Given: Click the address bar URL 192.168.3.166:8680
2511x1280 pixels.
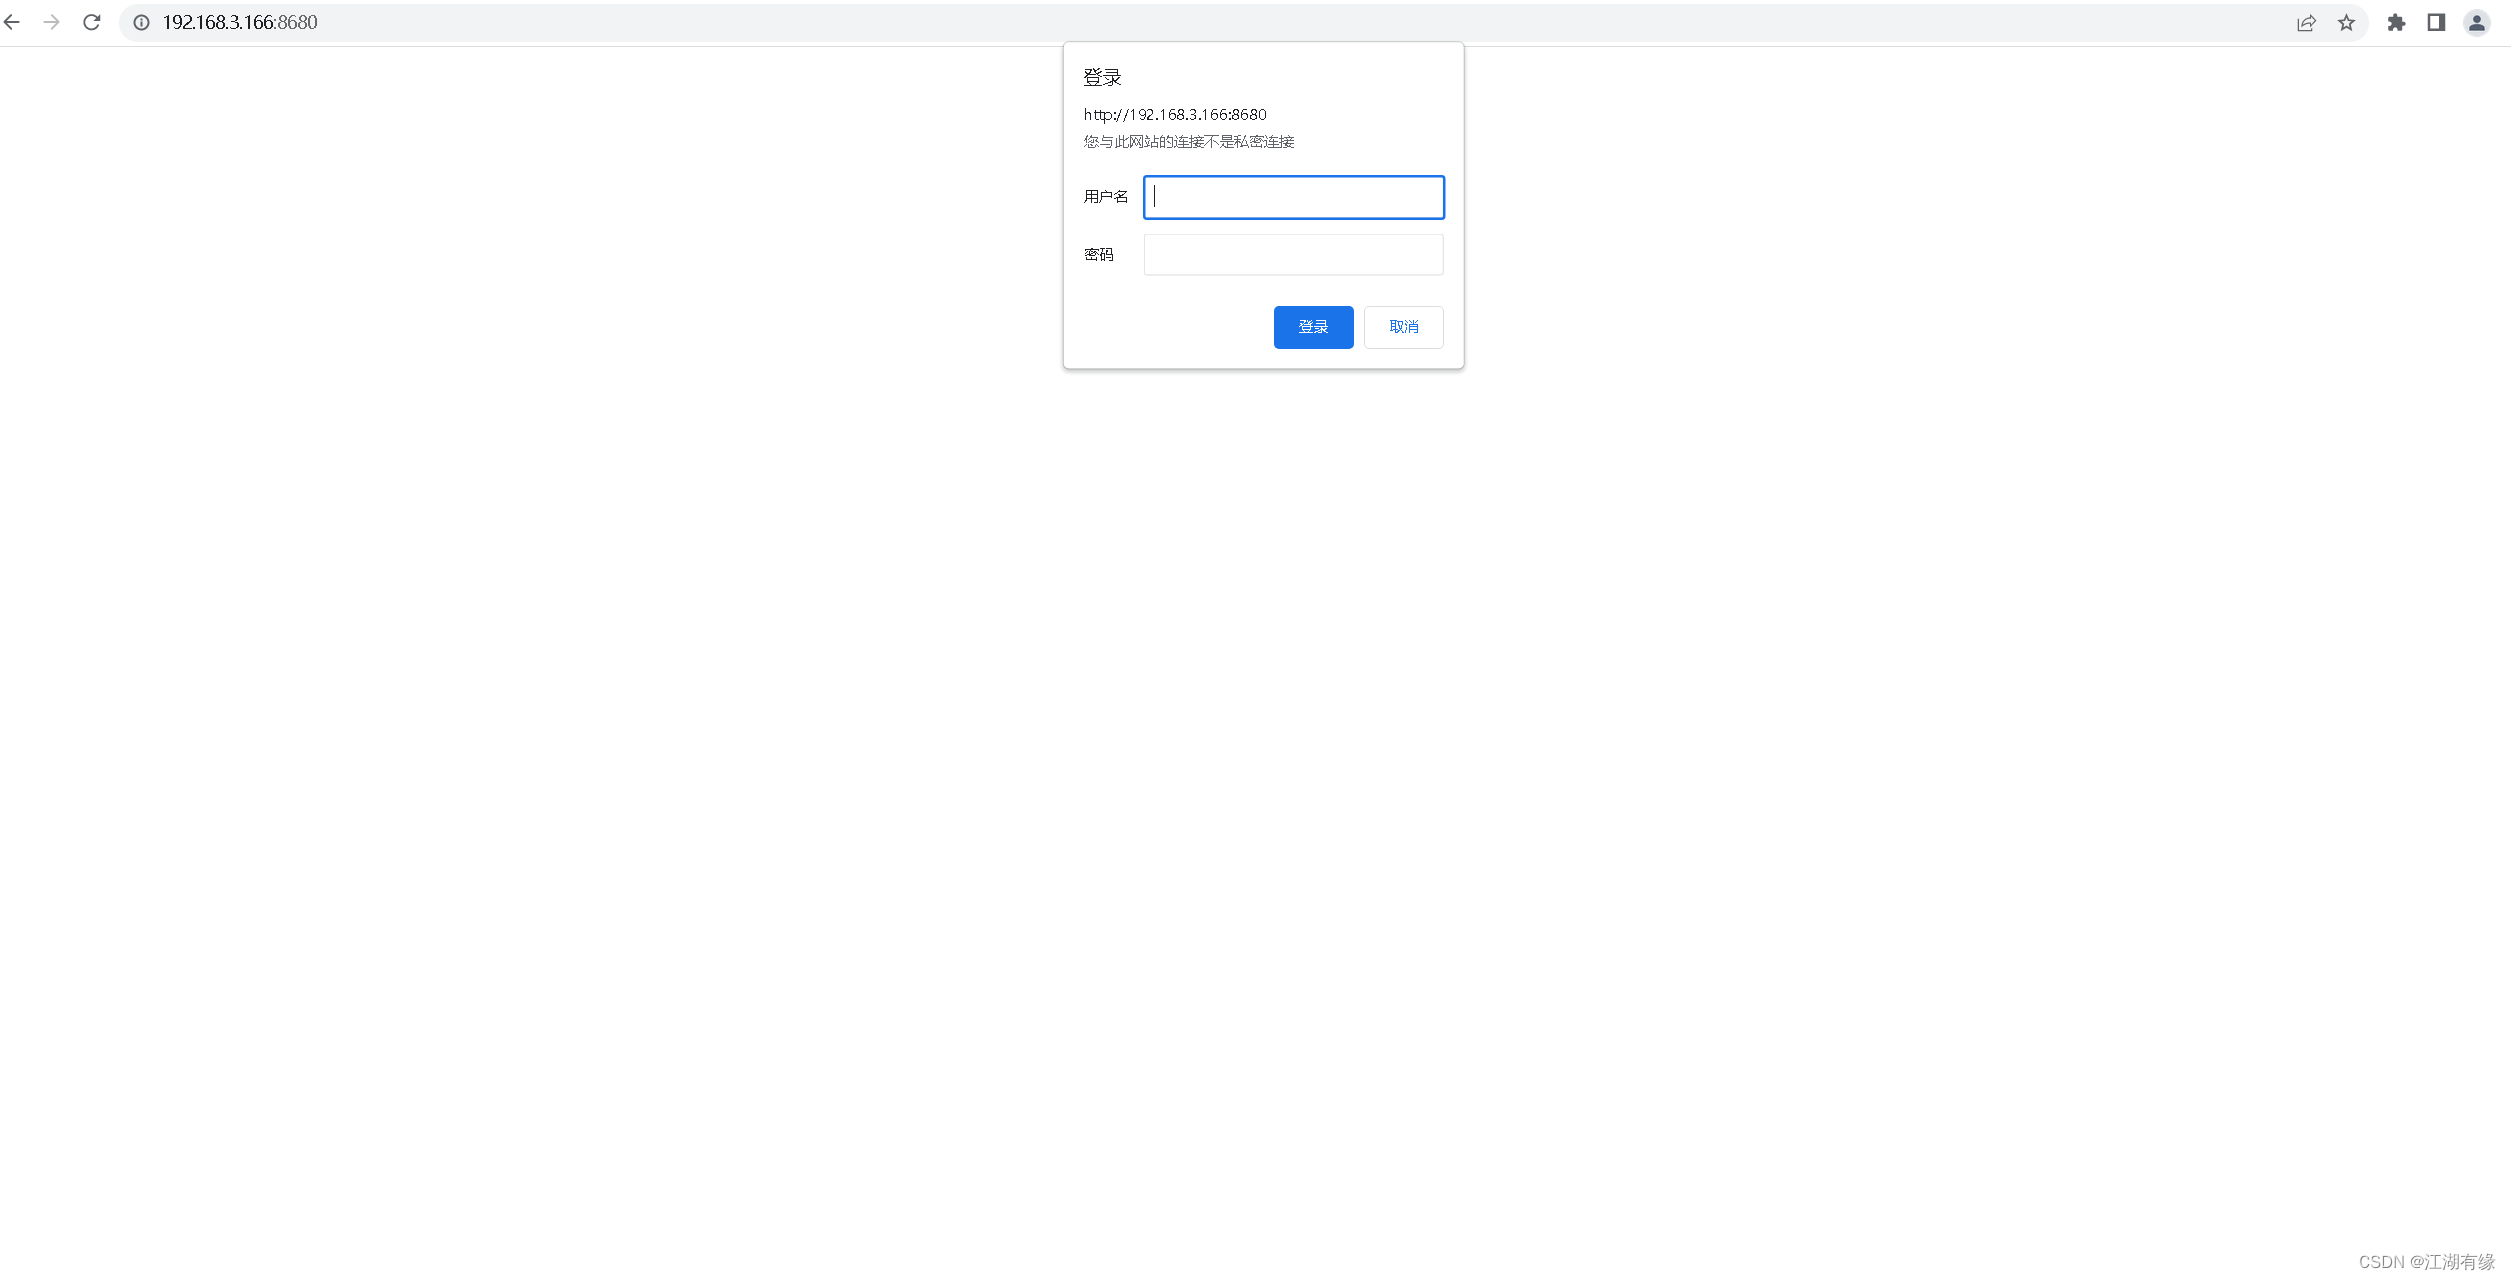Looking at the screenshot, I should point(240,22).
